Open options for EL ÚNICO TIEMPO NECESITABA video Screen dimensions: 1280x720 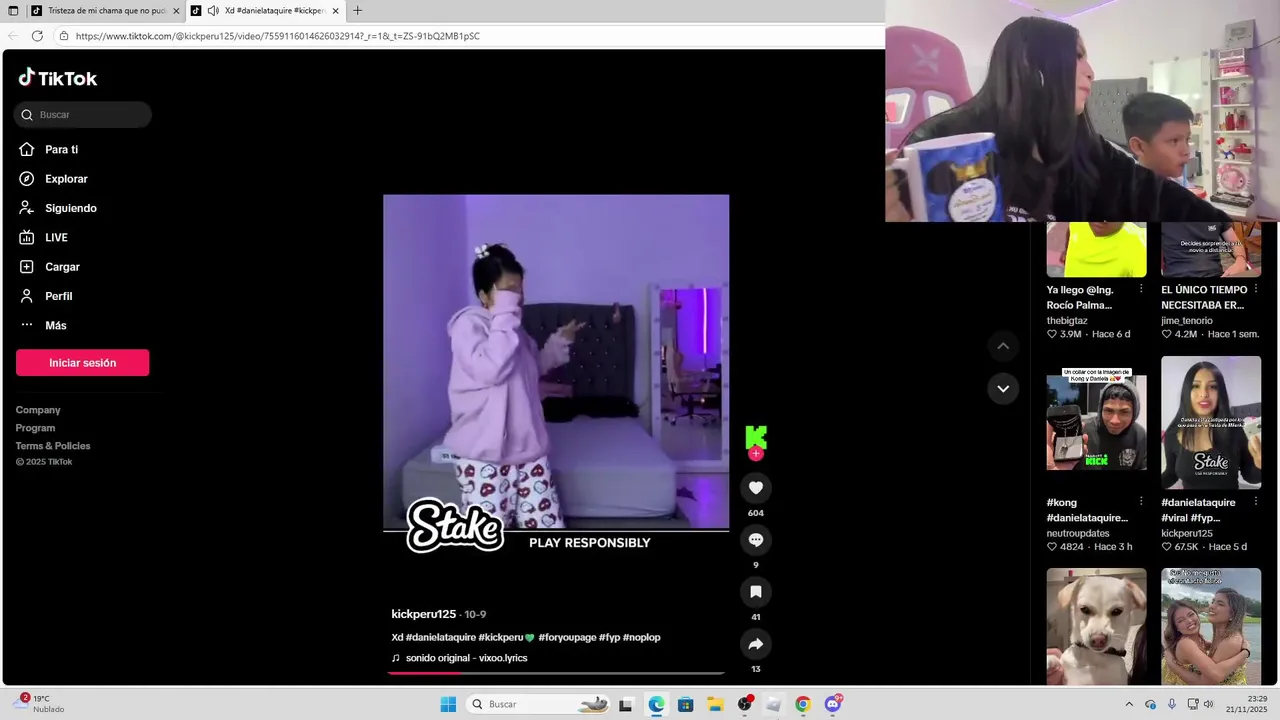click(1256, 290)
